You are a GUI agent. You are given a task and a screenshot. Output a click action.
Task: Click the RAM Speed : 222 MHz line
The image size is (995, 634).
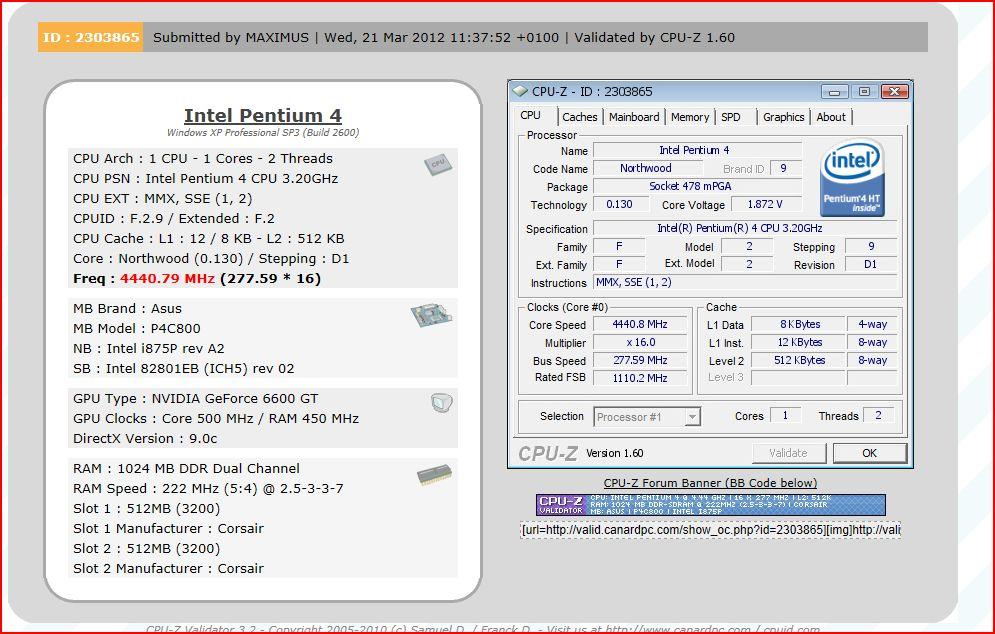[x=208, y=489]
